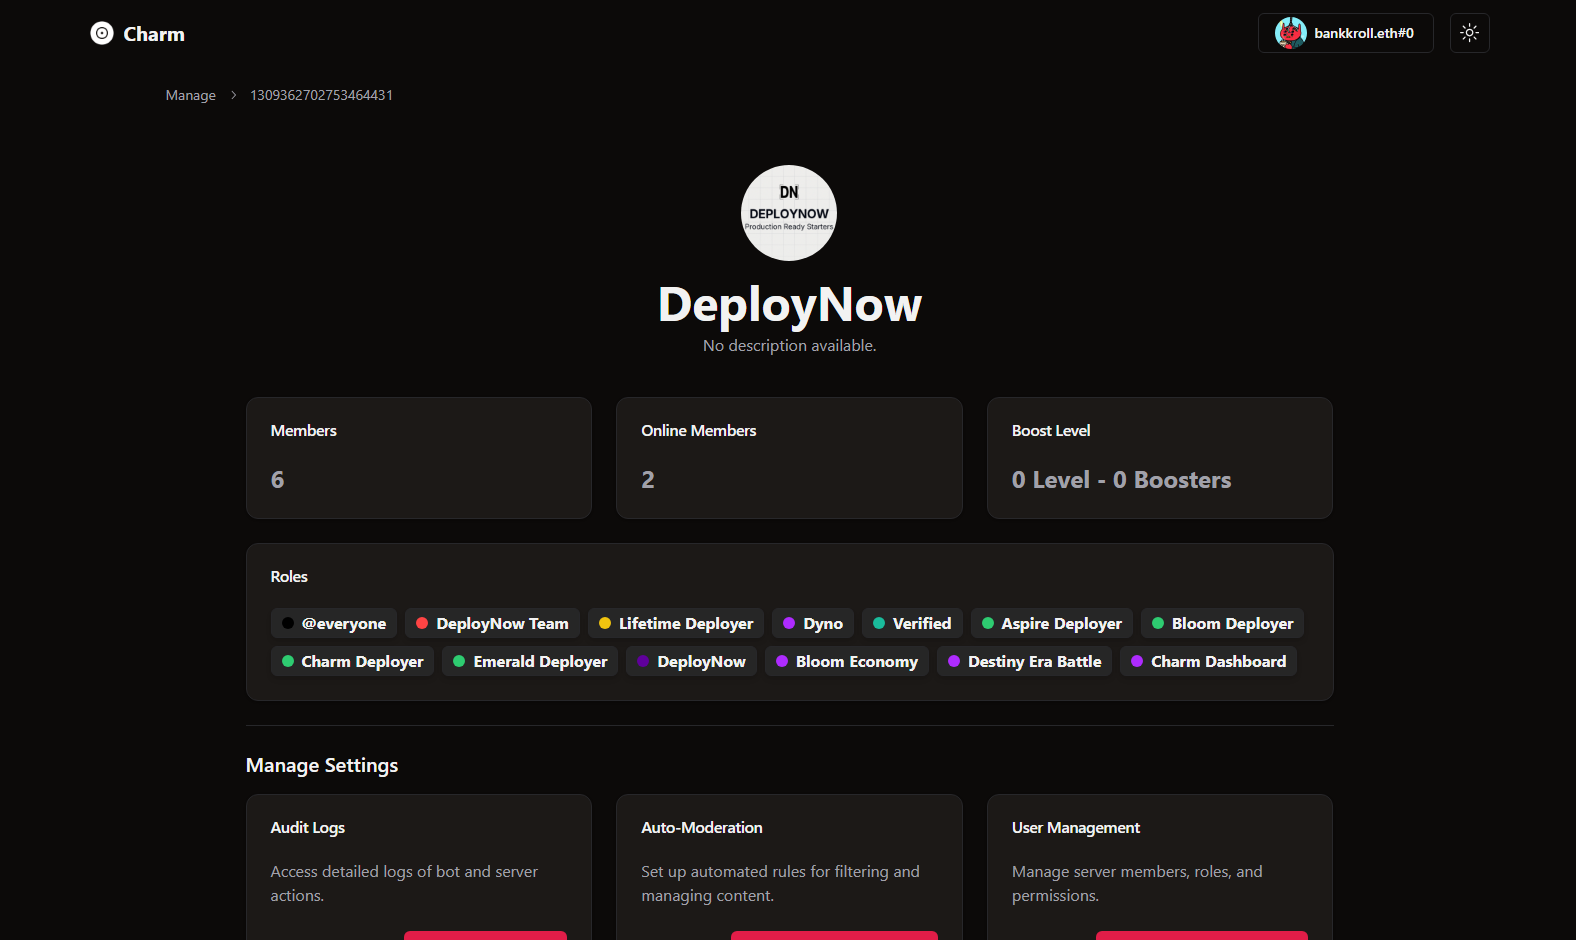Click the Charm logo icon
The height and width of the screenshot is (940, 1576).
coord(102,33)
